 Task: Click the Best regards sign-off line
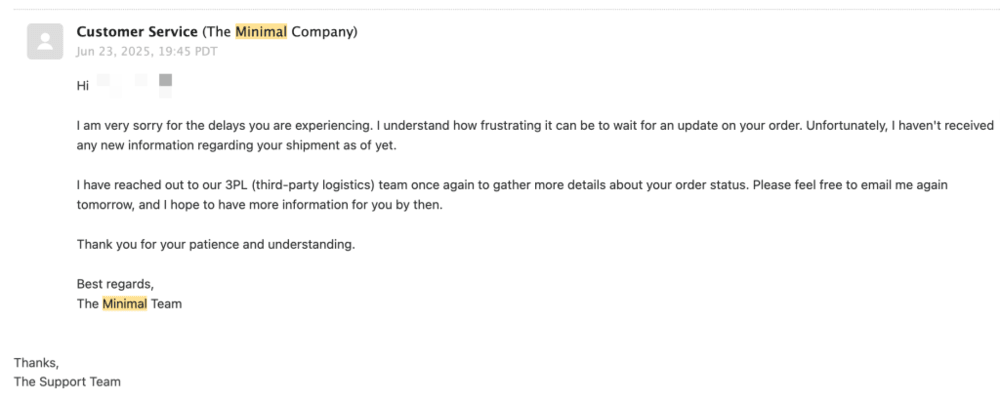pyautogui.click(x=115, y=284)
